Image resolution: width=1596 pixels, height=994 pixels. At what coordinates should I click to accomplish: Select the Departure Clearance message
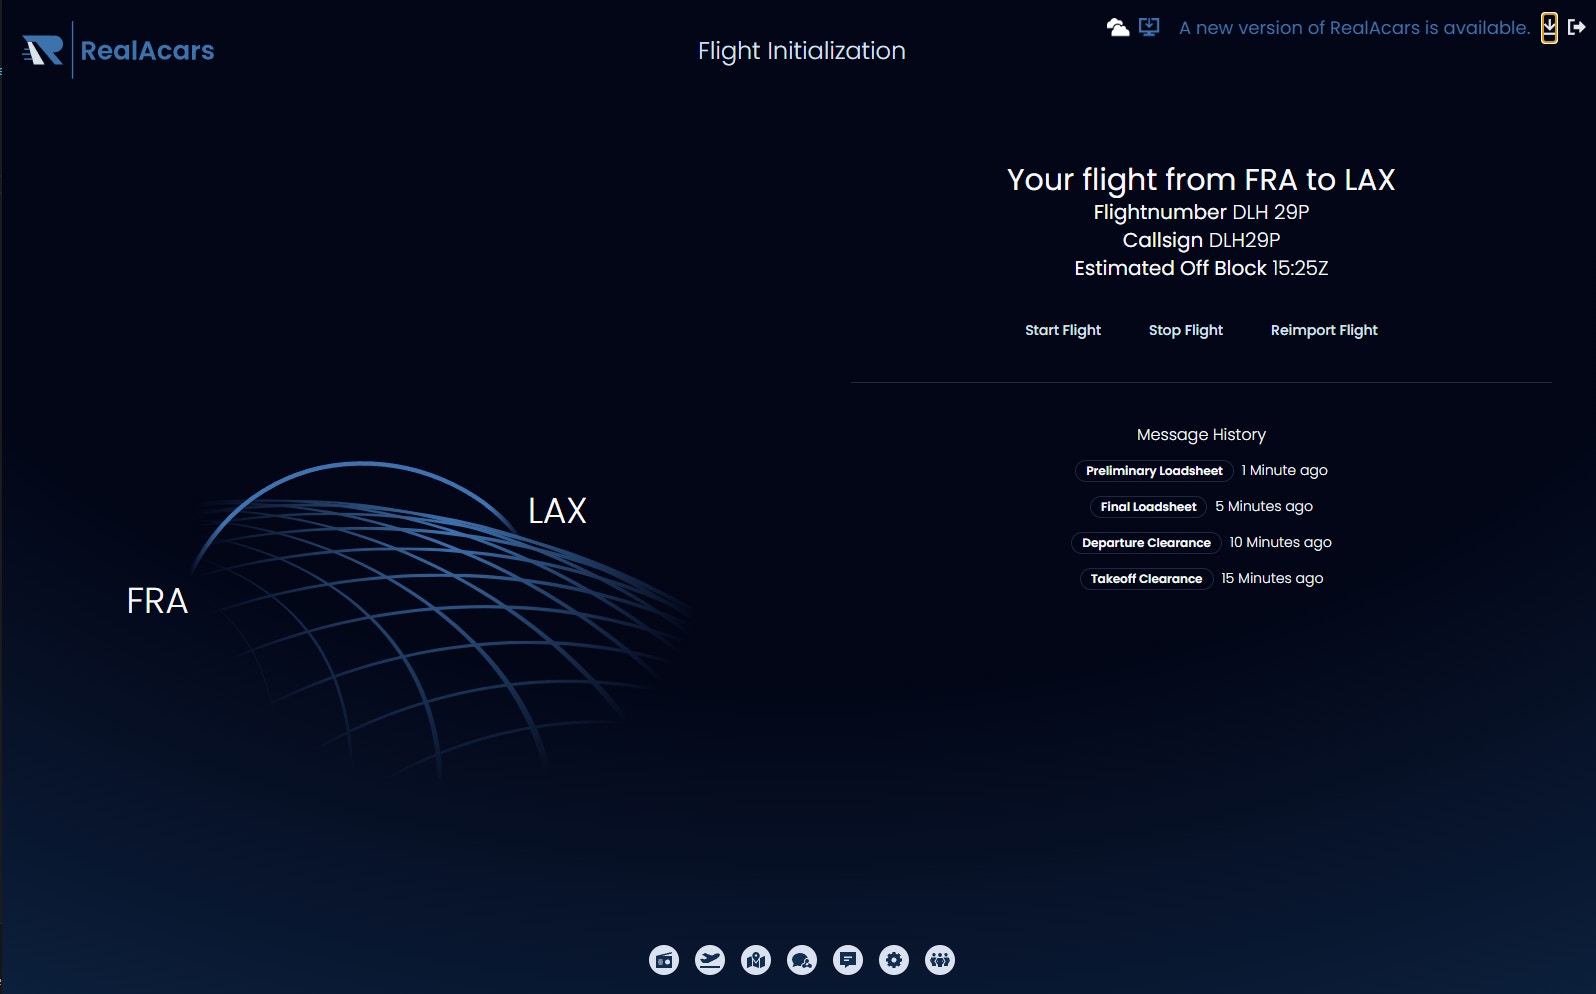tap(1146, 543)
